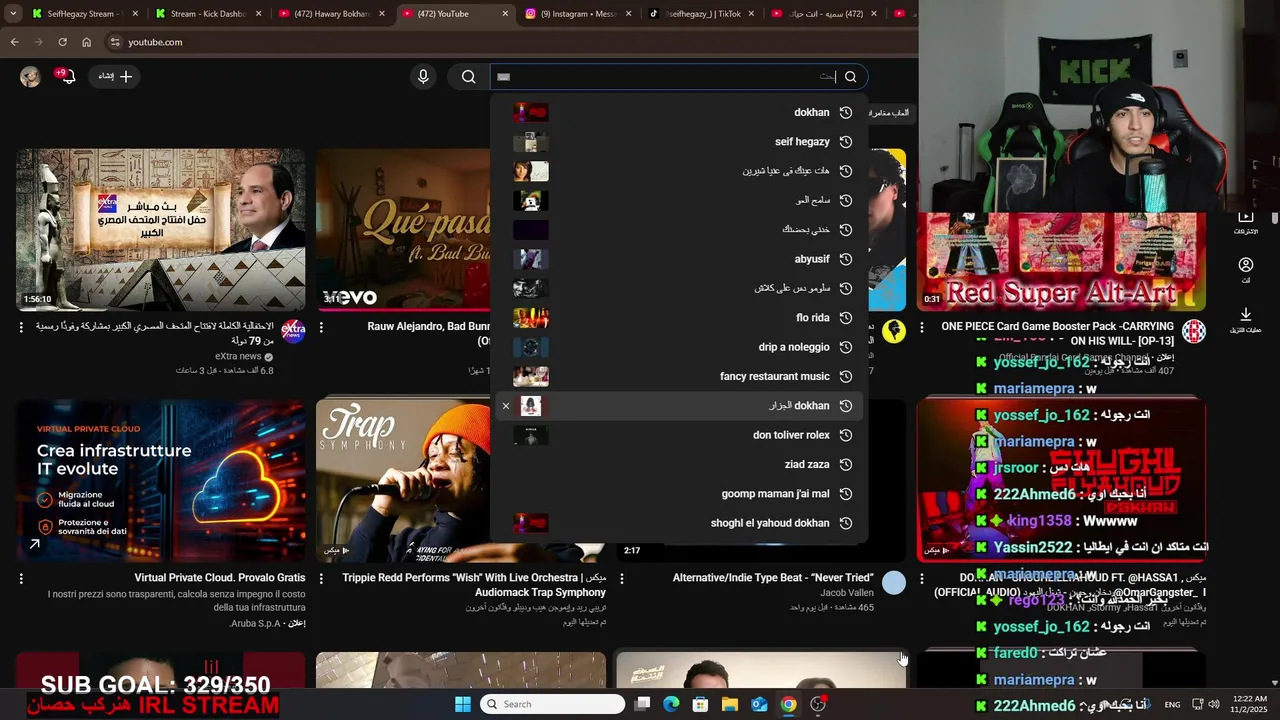Open 'Alternative/Indie Type Beat' video title
Screen dimensions: 1280x720
click(773, 578)
